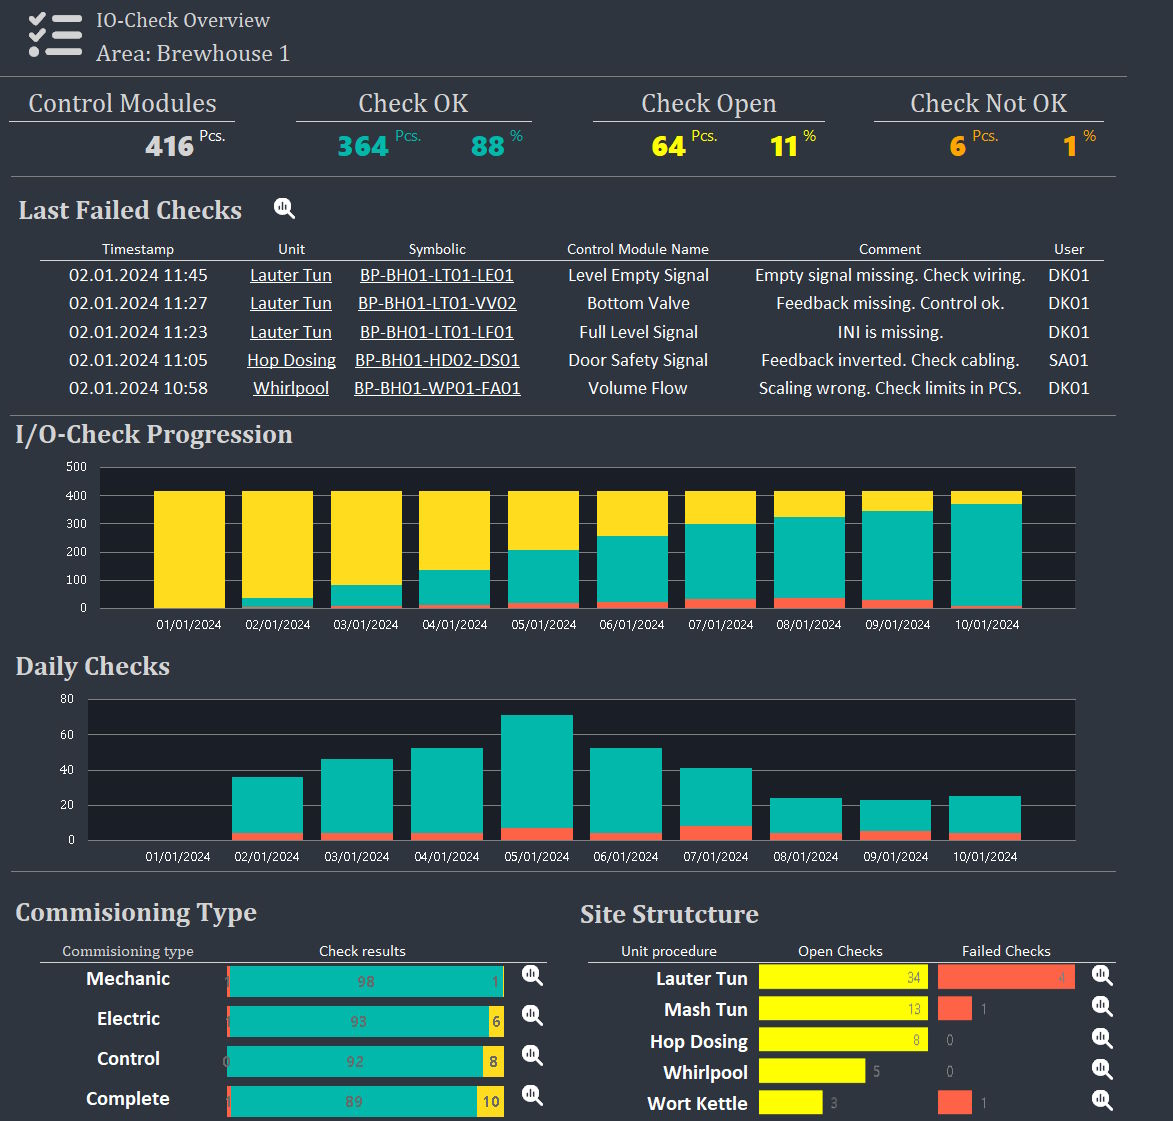Click the Whirlpool open checks bar
1173x1121 pixels.
click(812, 1071)
